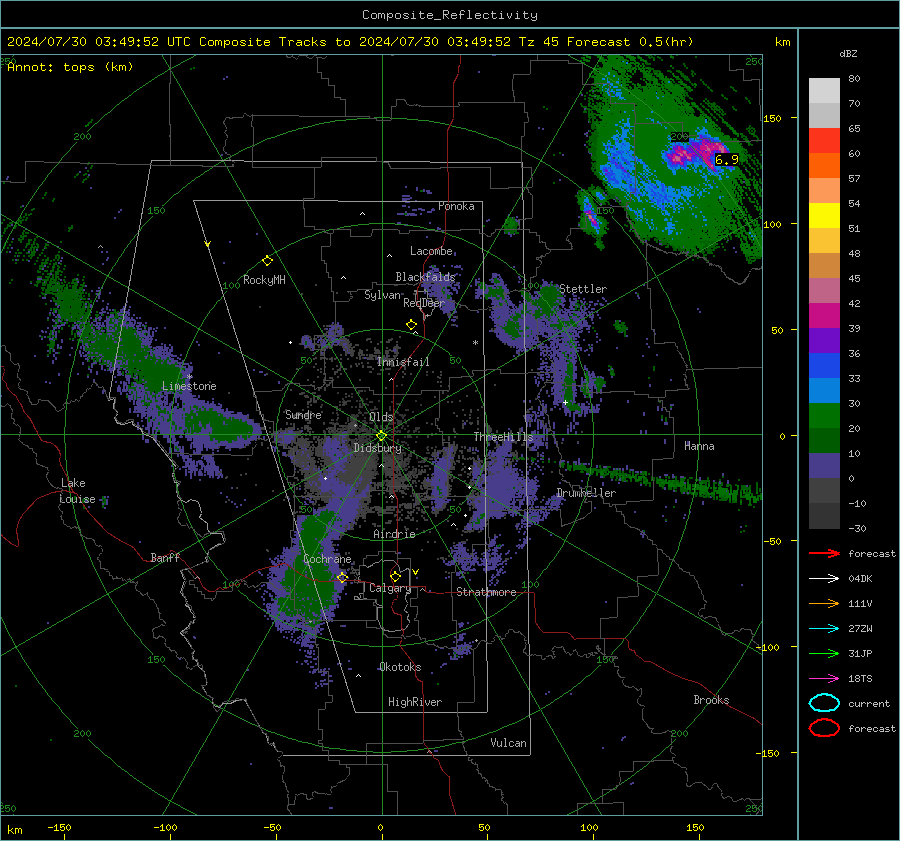
Task: Click the RockyMH label
Action: pyautogui.click(x=264, y=280)
